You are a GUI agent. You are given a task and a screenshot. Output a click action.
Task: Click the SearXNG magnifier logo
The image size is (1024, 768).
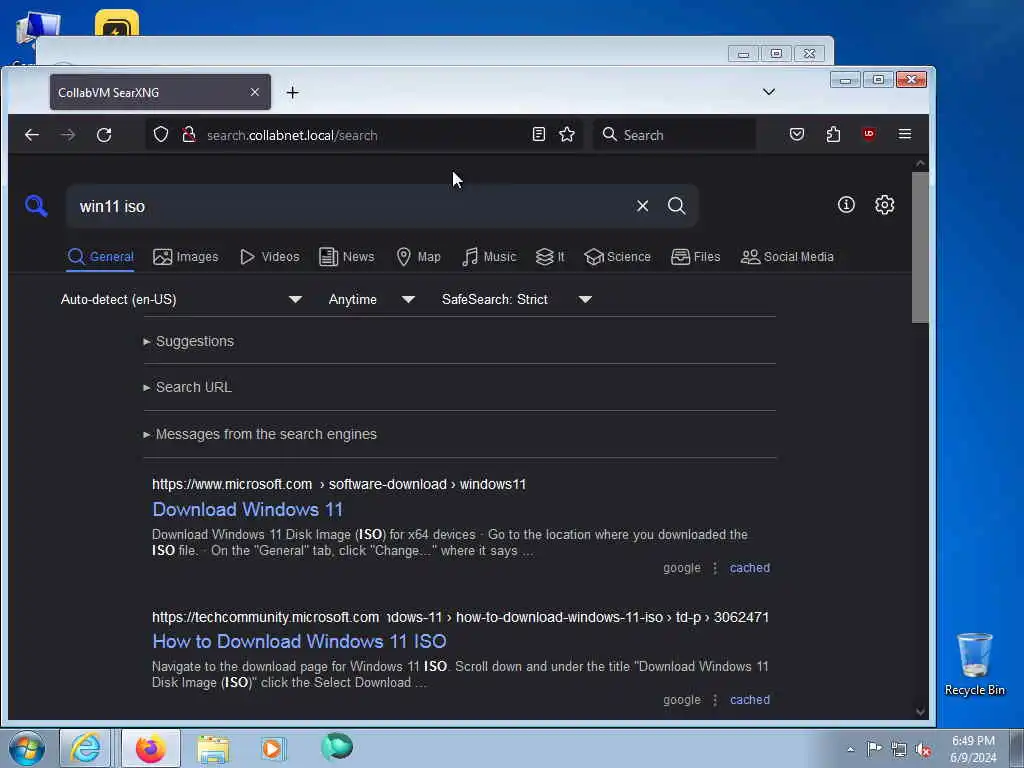(x=36, y=206)
